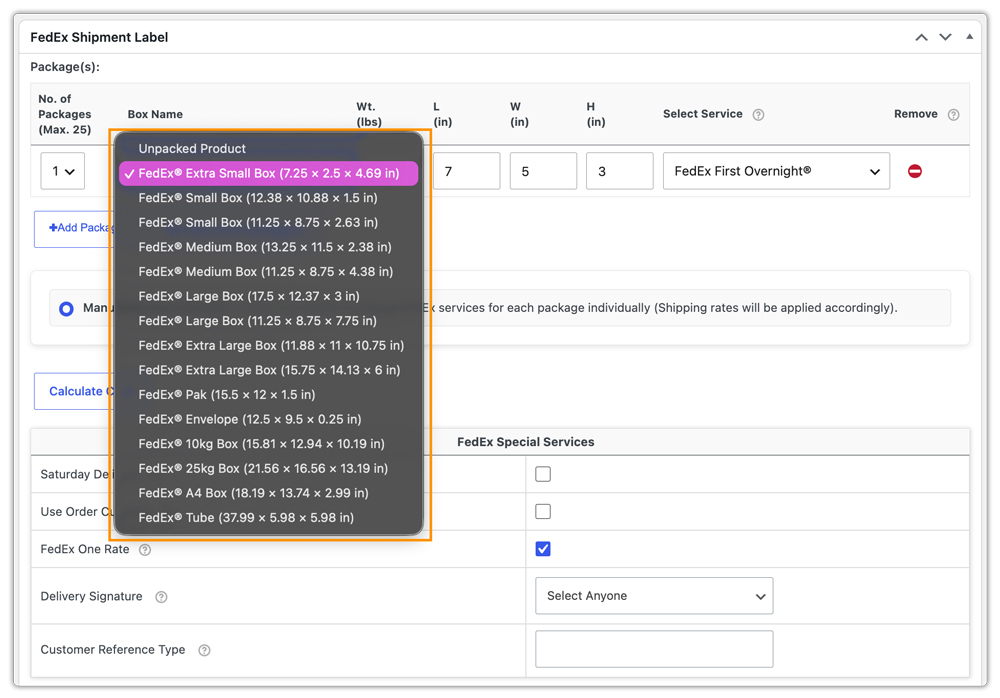The height and width of the screenshot is (698, 1000).
Task: Uncheck the FedEx One Rate checkbox
Action: pyautogui.click(x=543, y=549)
